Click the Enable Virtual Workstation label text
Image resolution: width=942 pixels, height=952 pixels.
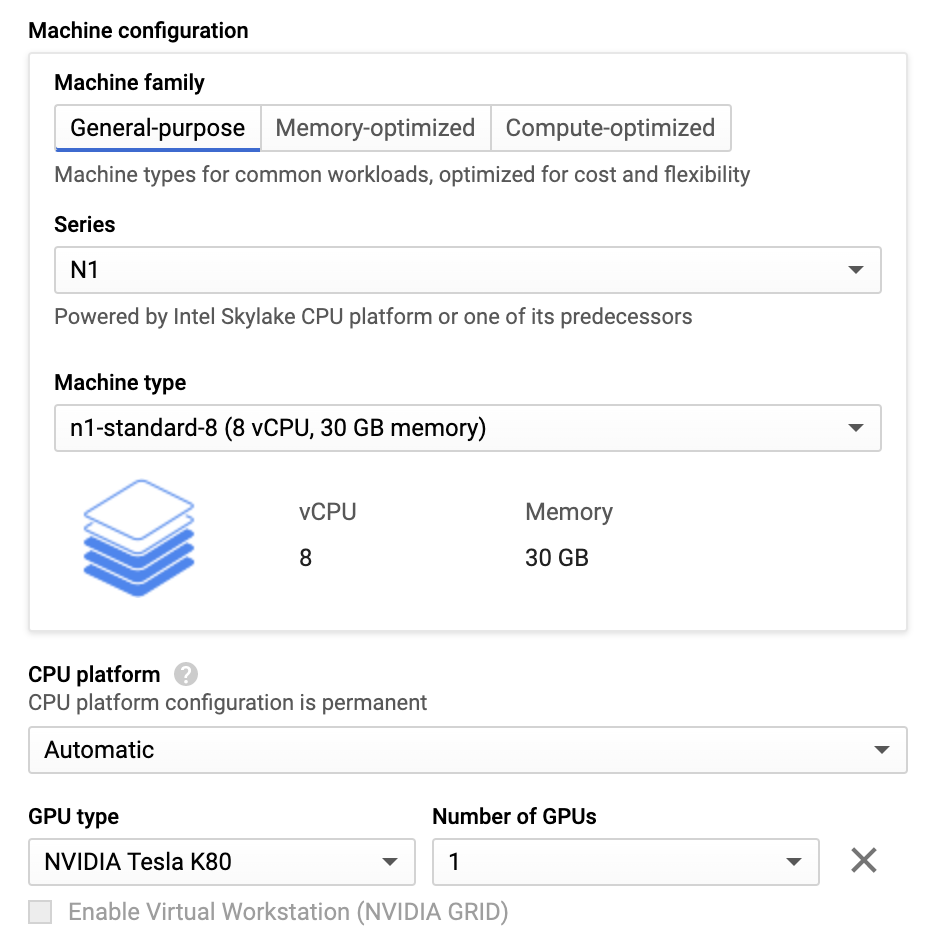coord(288,912)
